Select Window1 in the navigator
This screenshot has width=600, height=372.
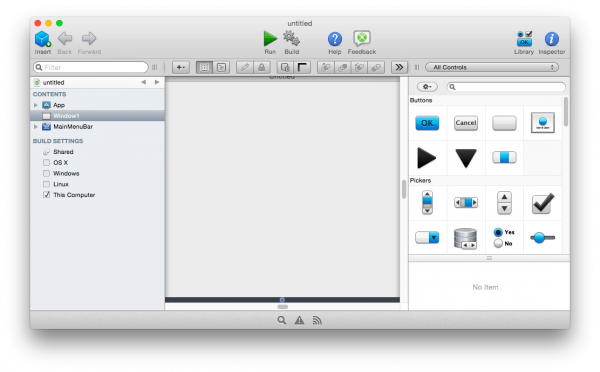[98, 116]
